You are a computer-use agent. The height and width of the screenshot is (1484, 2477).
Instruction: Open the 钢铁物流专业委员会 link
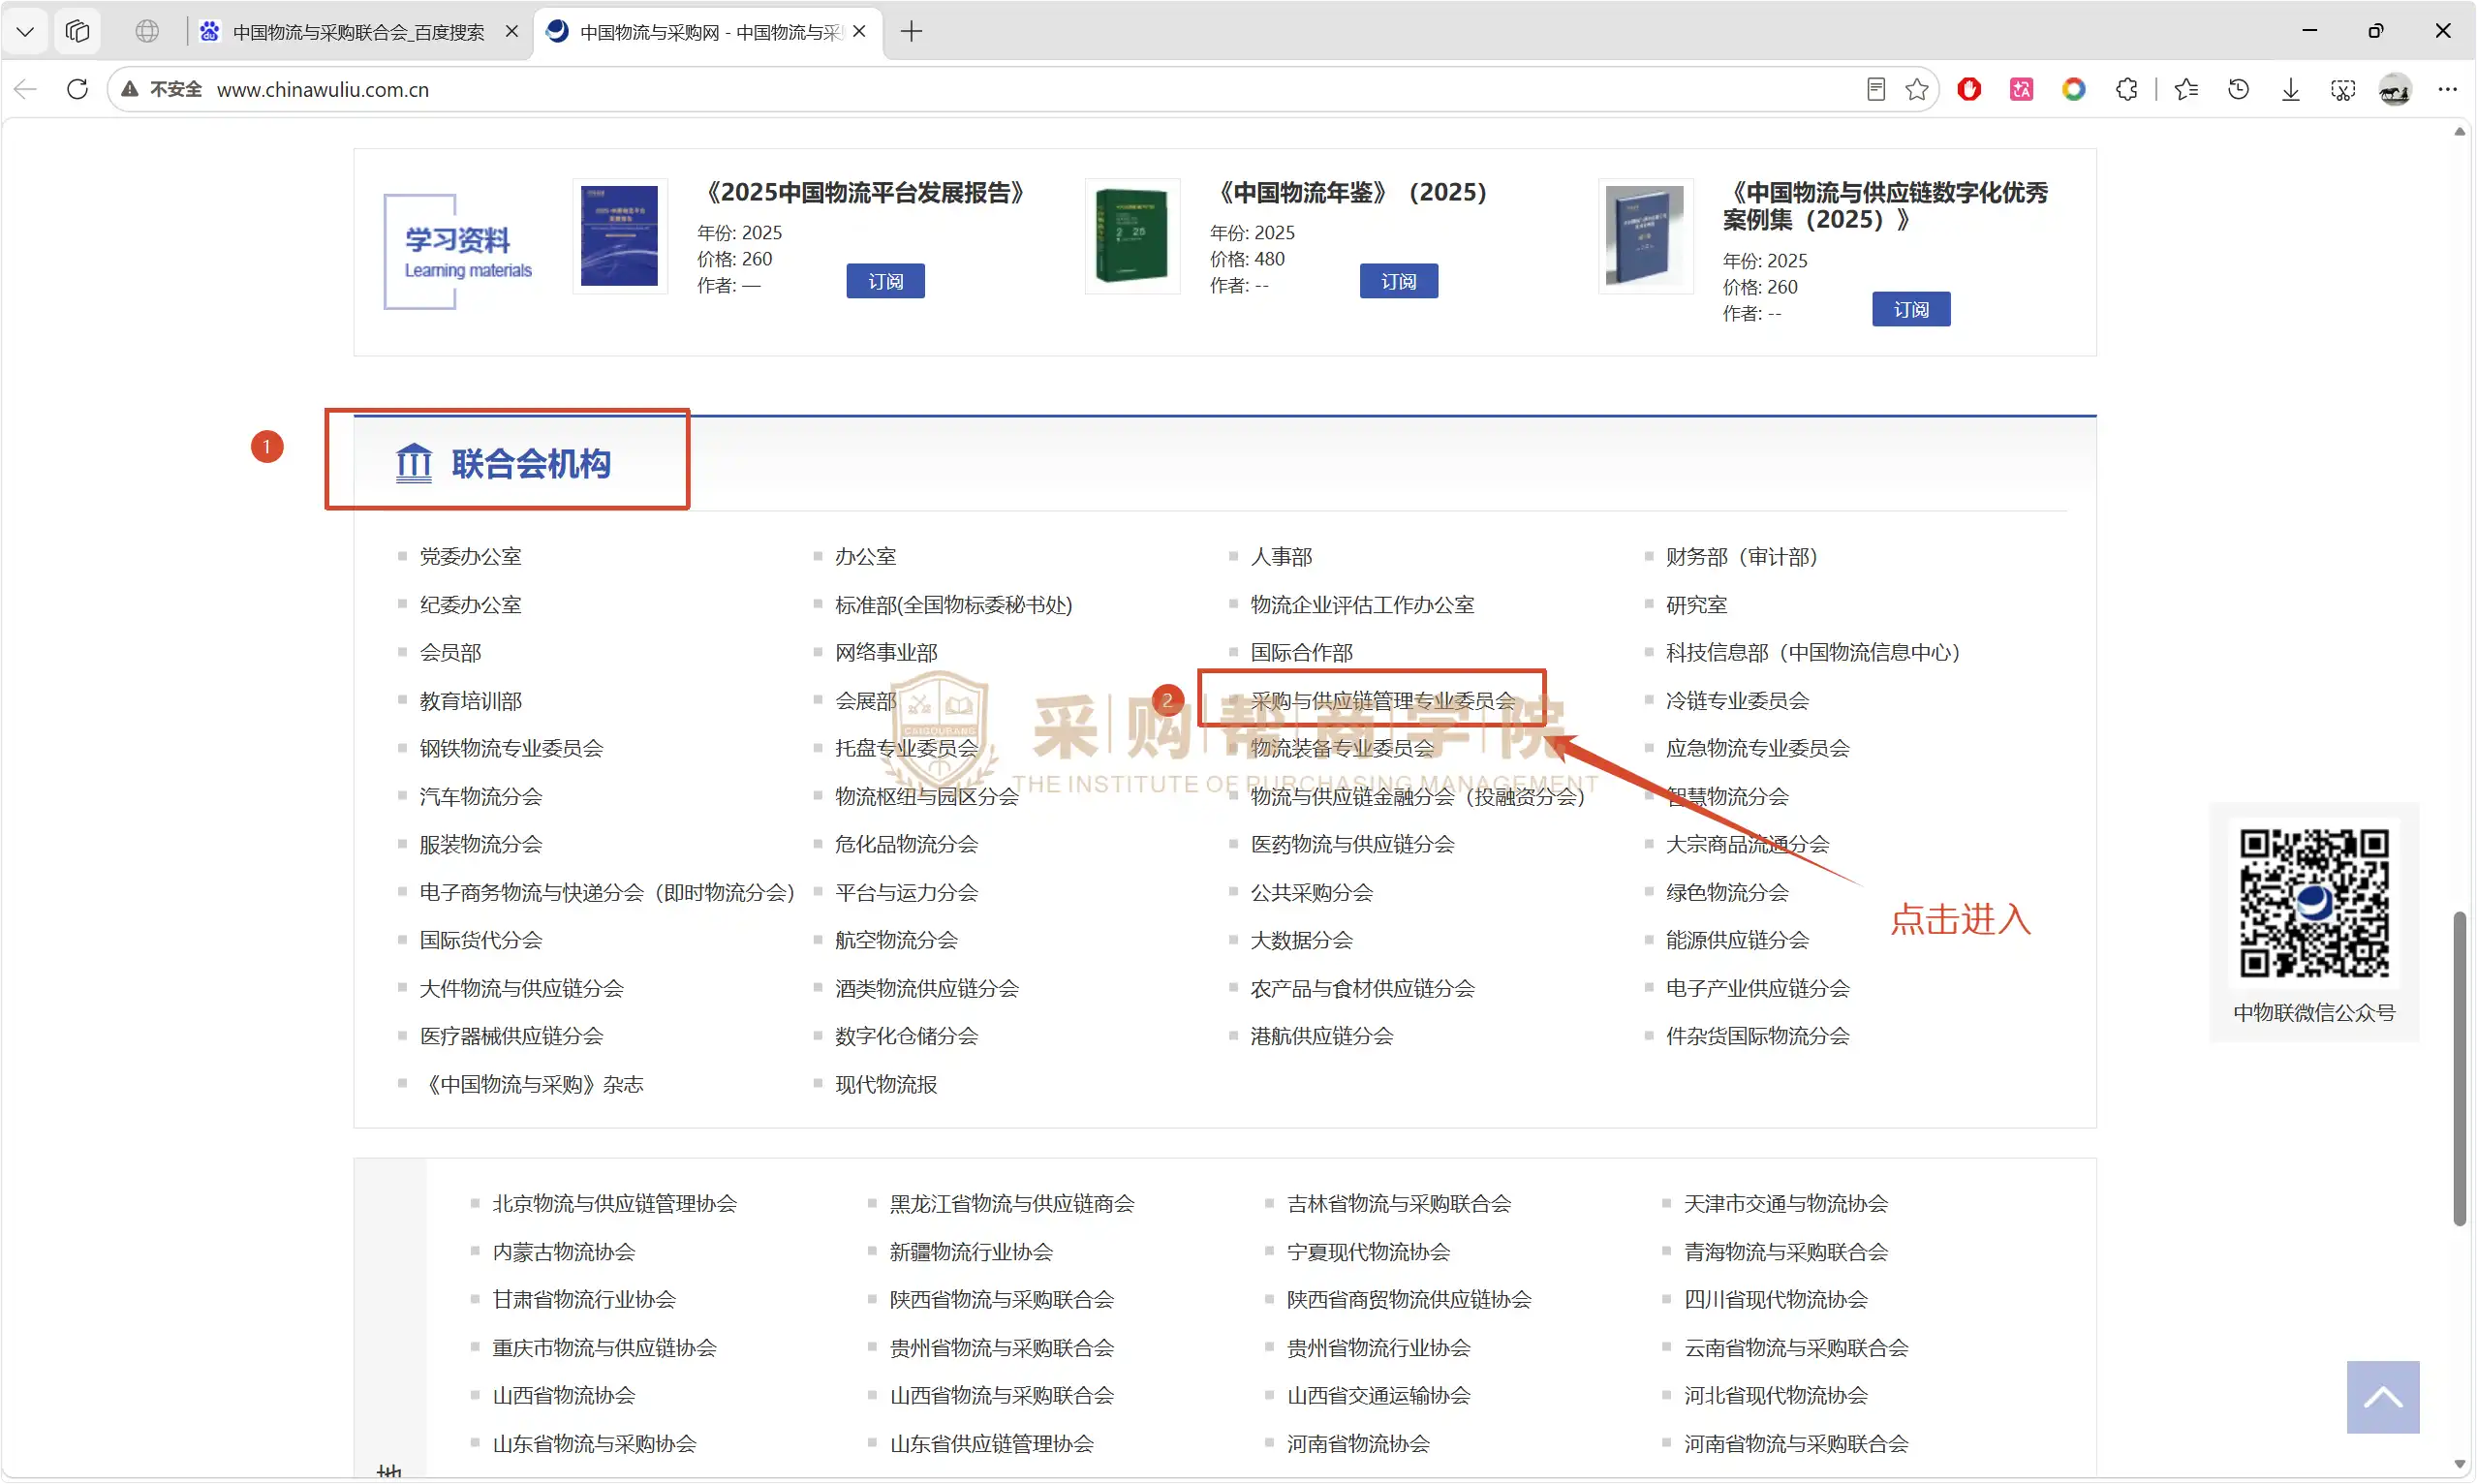coord(511,748)
